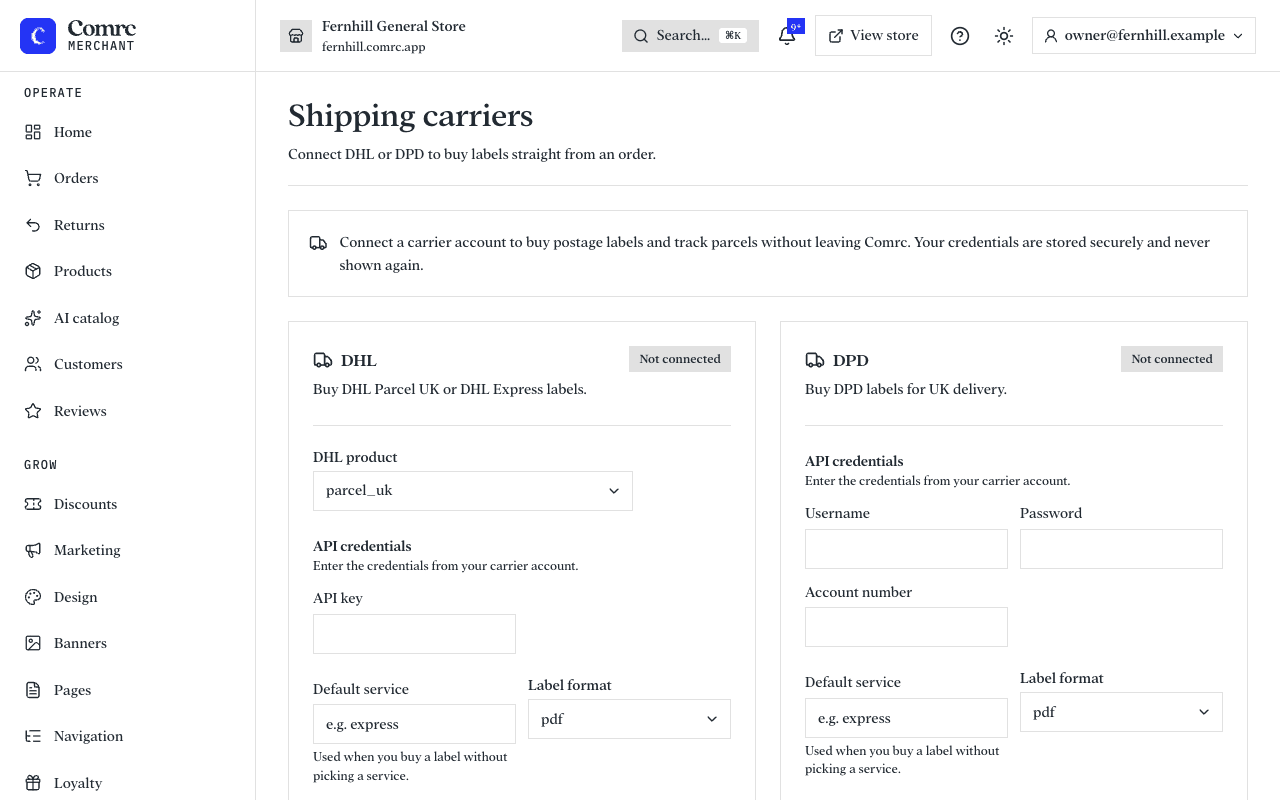Click the DPD Password field
This screenshot has width=1280, height=800.
click(1121, 549)
